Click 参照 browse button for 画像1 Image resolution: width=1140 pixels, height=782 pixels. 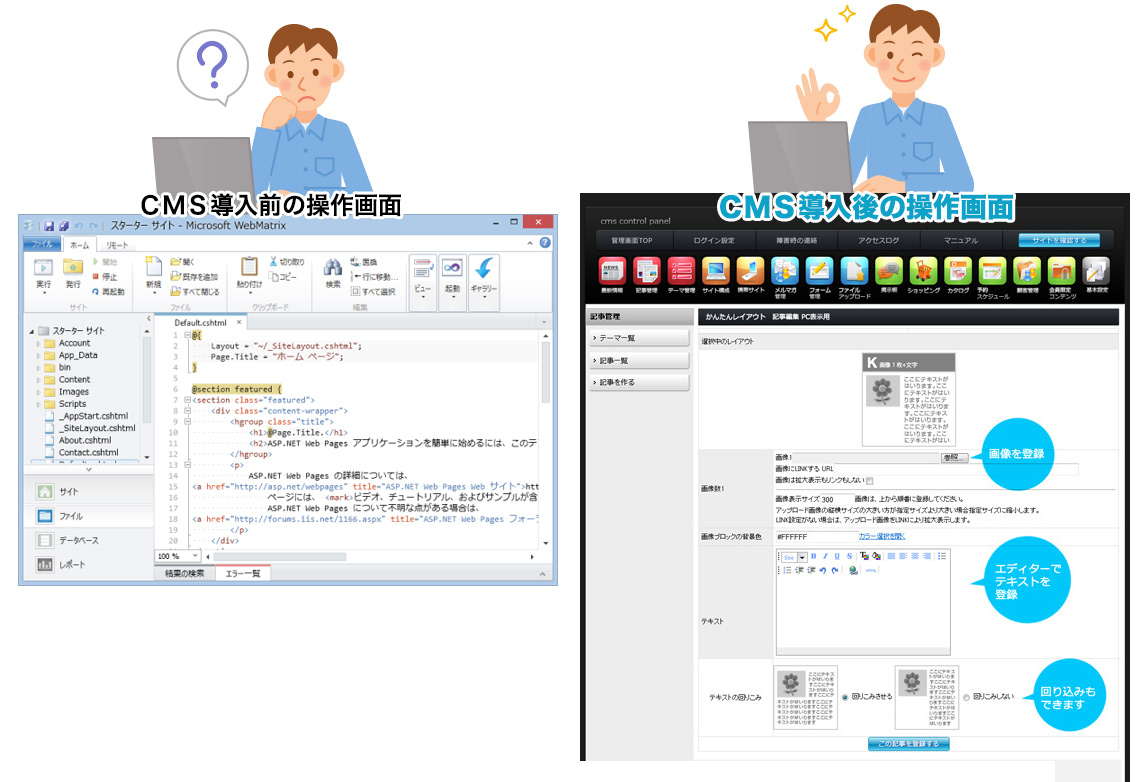954,457
